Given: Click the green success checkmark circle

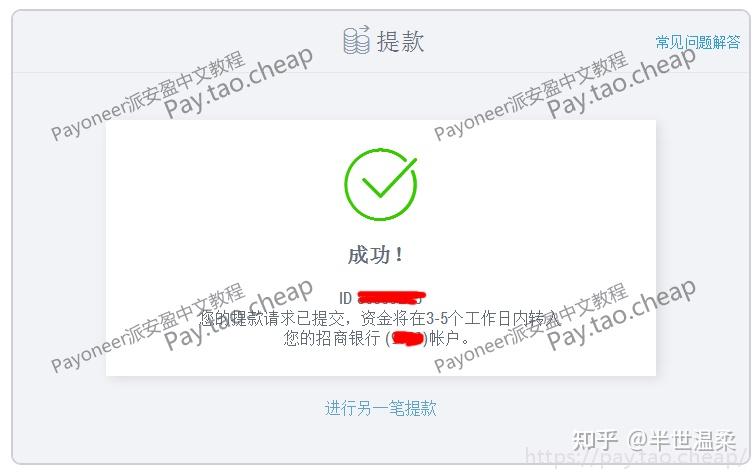Looking at the screenshot, I should tap(380, 184).
